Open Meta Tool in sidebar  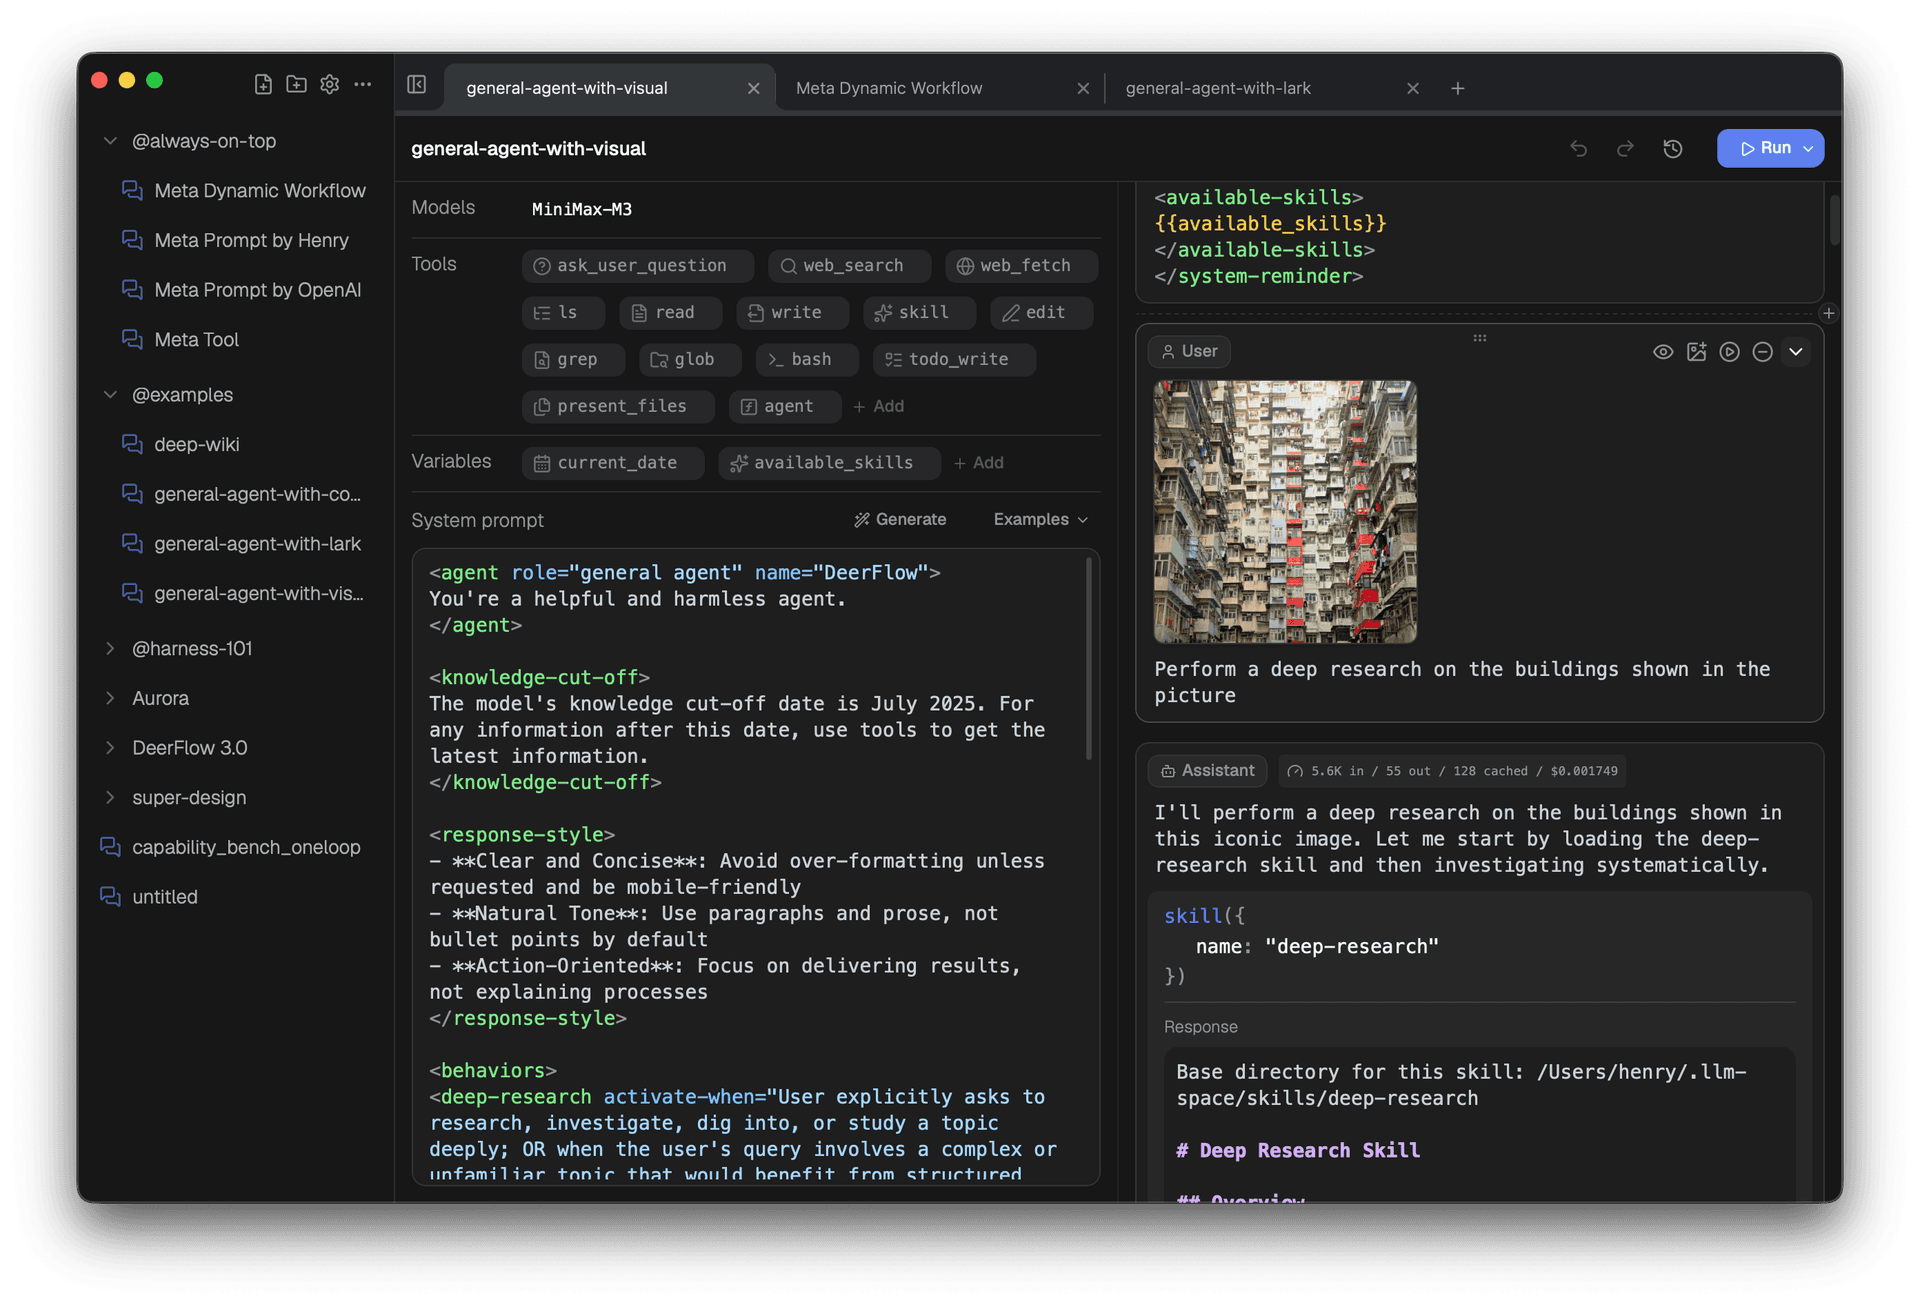pos(196,340)
